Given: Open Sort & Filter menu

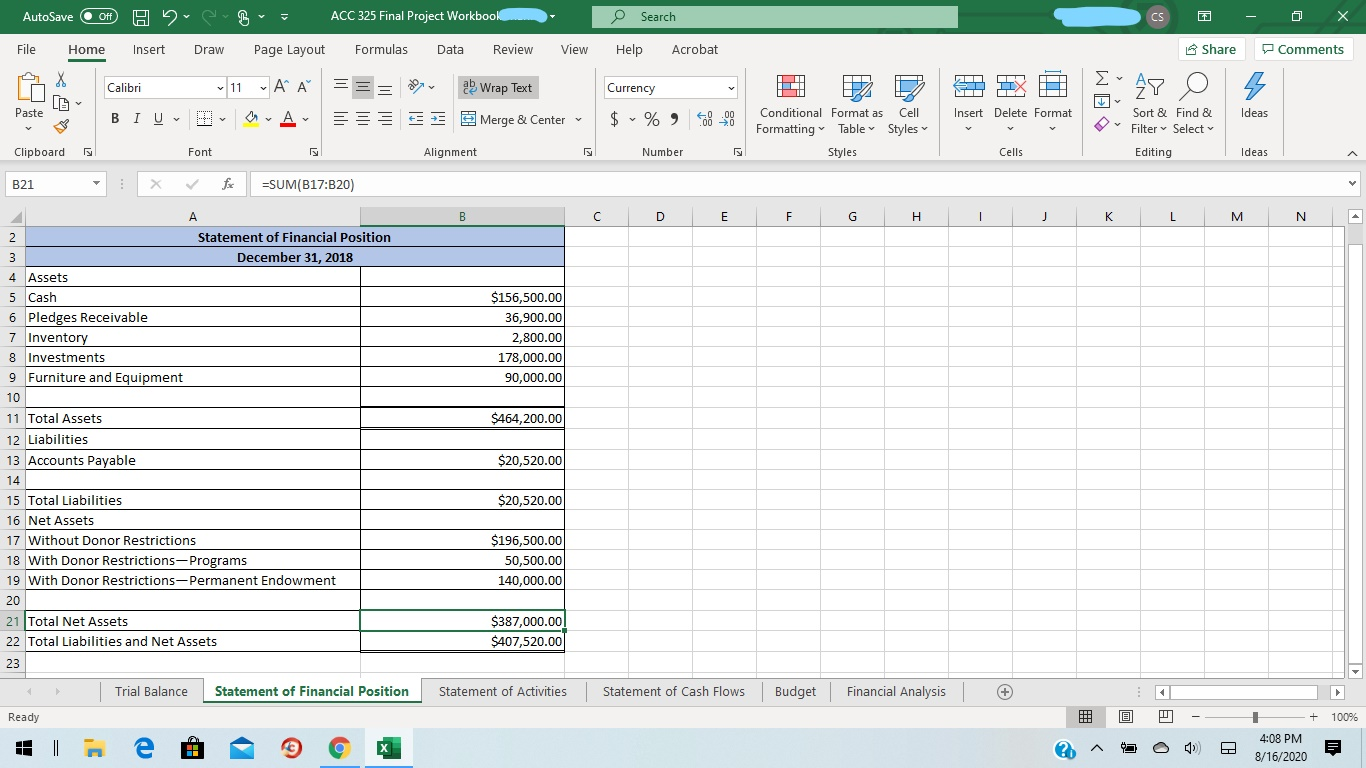Looking at the screenshot, I should [1150, 104].
